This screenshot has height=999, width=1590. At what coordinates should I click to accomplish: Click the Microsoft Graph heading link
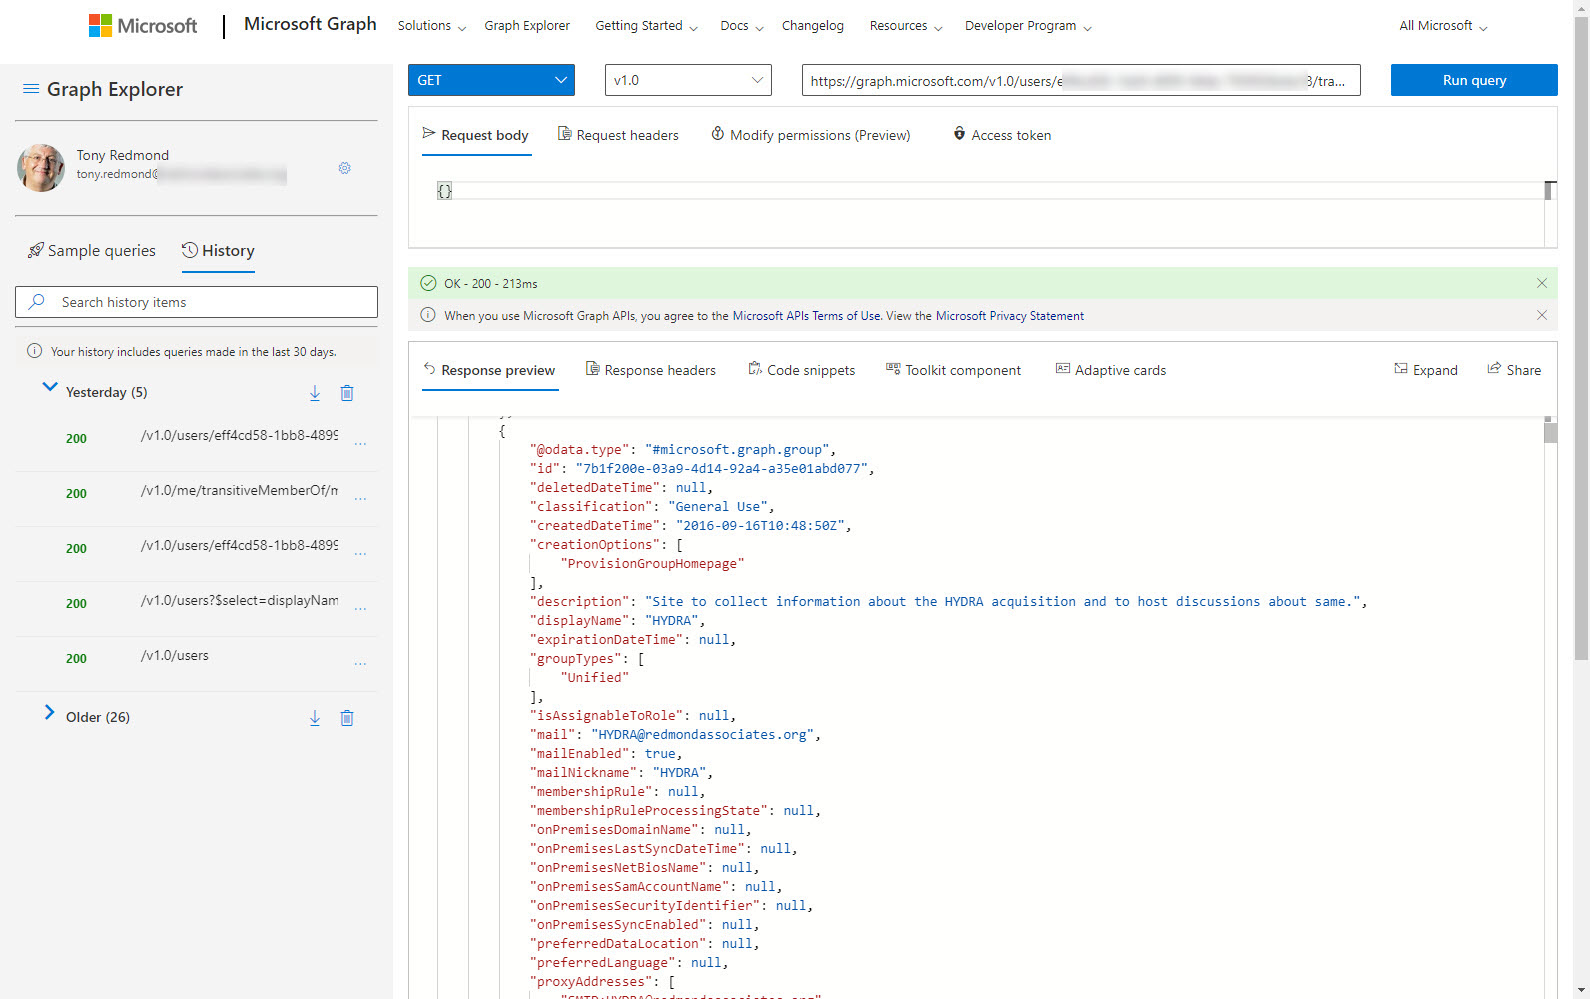[310, 24]
